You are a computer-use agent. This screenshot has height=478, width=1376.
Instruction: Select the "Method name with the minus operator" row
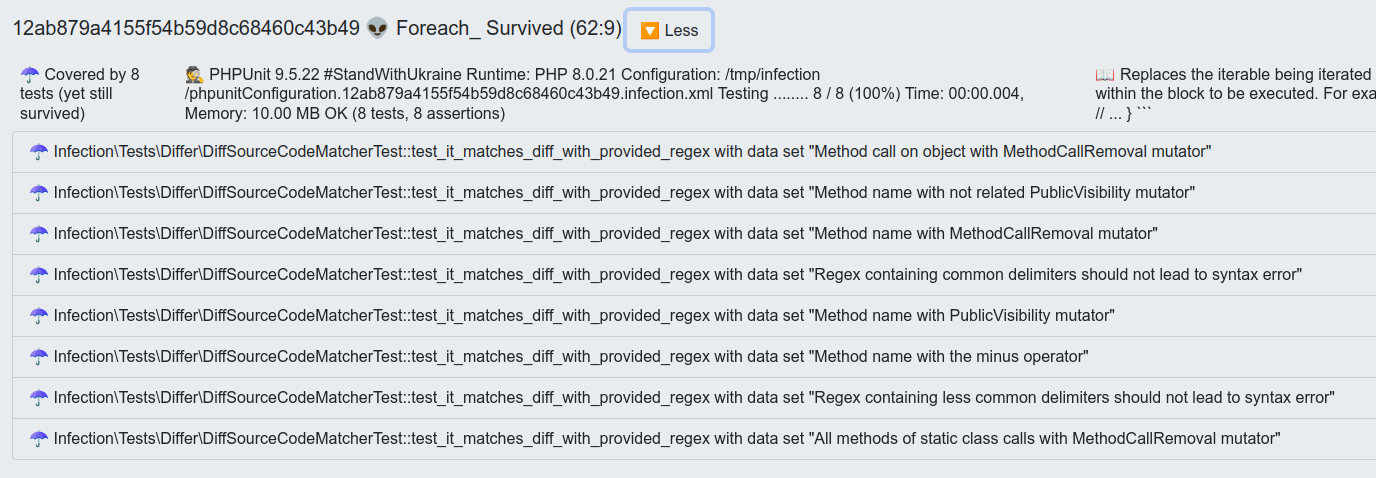(x=570, y=356)
